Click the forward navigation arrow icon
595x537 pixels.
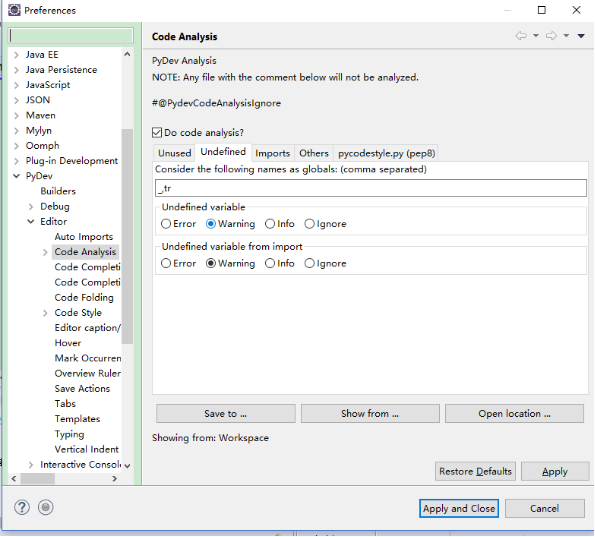point(551,36)
